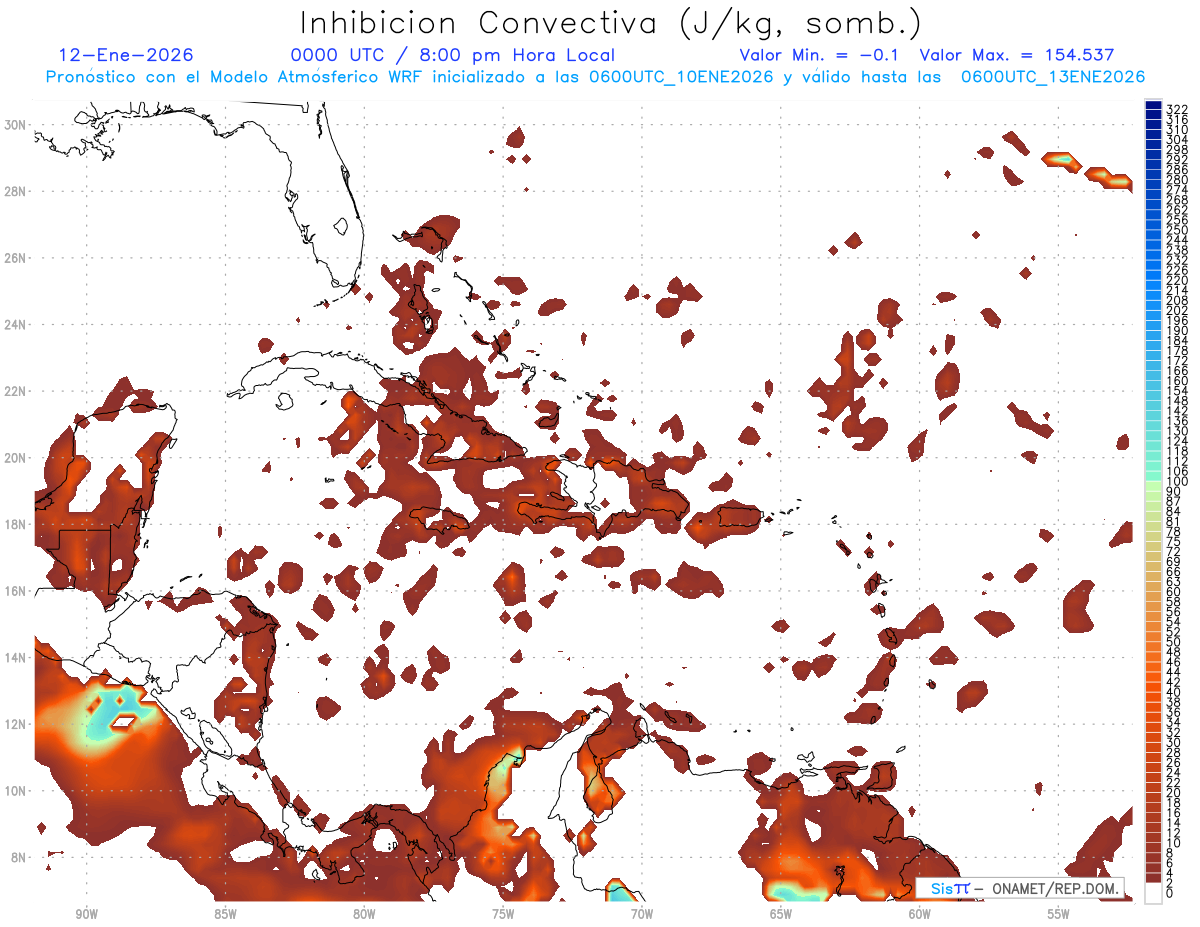Click the 80W longitude label

[x=364, y=914]
